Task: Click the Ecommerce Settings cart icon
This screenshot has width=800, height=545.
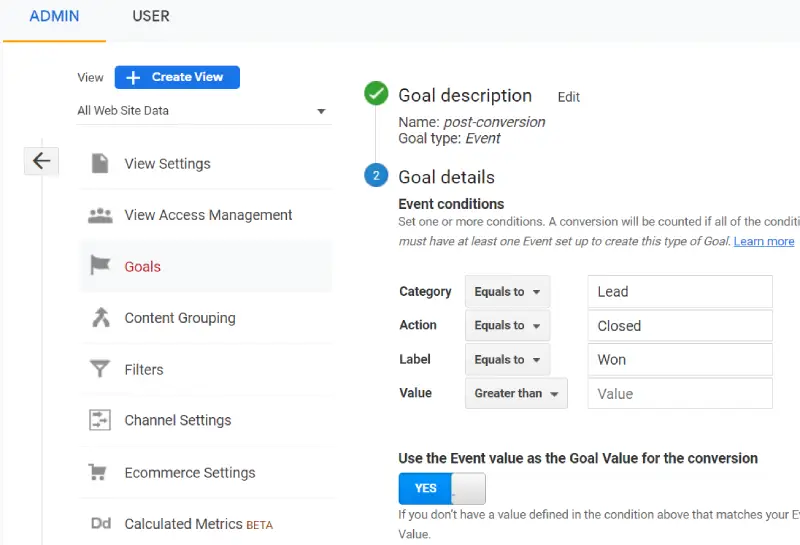Action: pyautogui.click(x=97, y=472)
